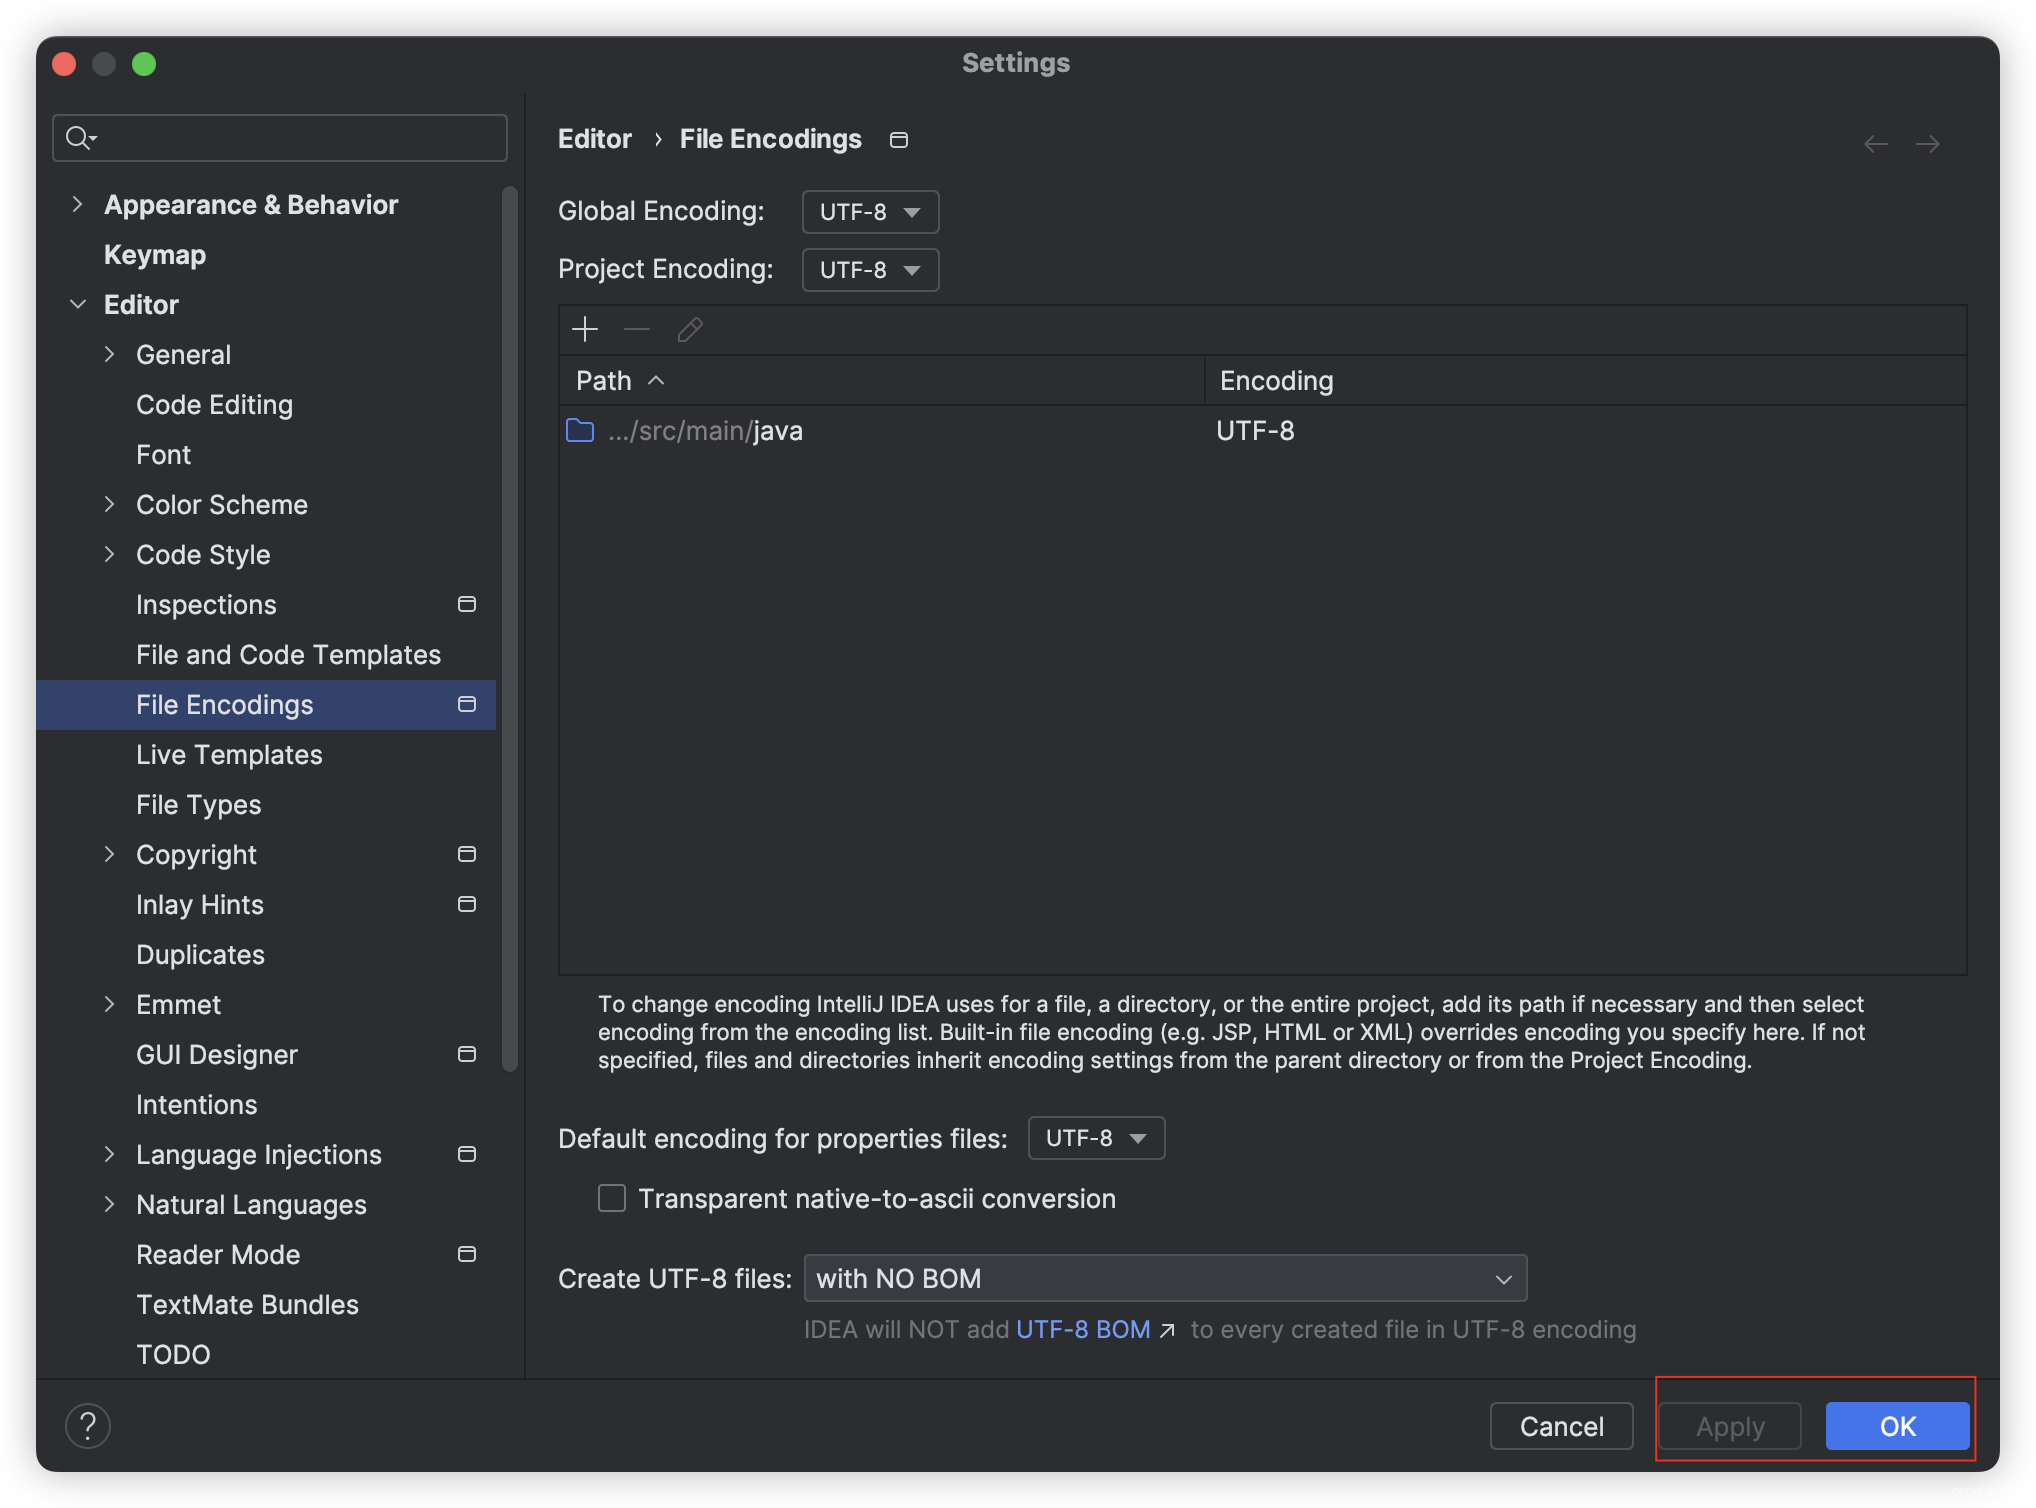Click the Cancel button
This screenshot has width=2036, height=1508.
pos(1561,1426)
